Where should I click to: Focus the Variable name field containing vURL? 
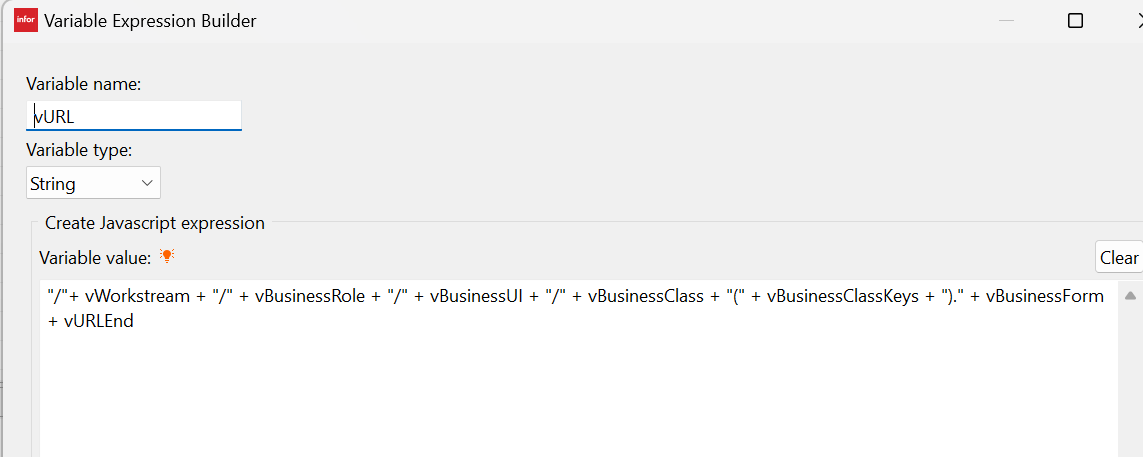click(133, 116)
